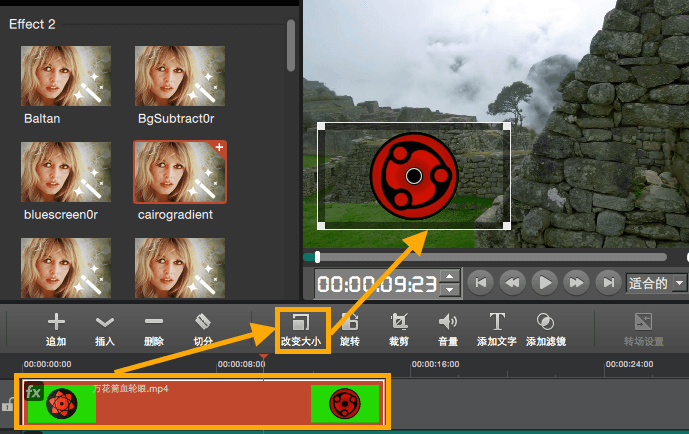
Task: Click the 00:00:16:00 ruler mark
Action: (435, 364)
